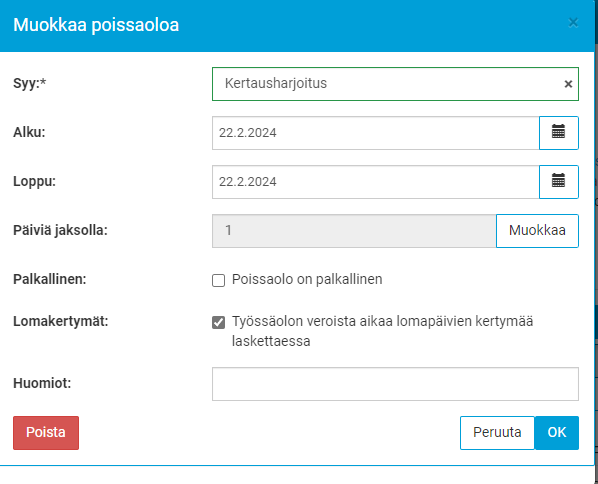Click into the Huomiot notes field
Screen dimensions: 598x484
pos(395,384)
